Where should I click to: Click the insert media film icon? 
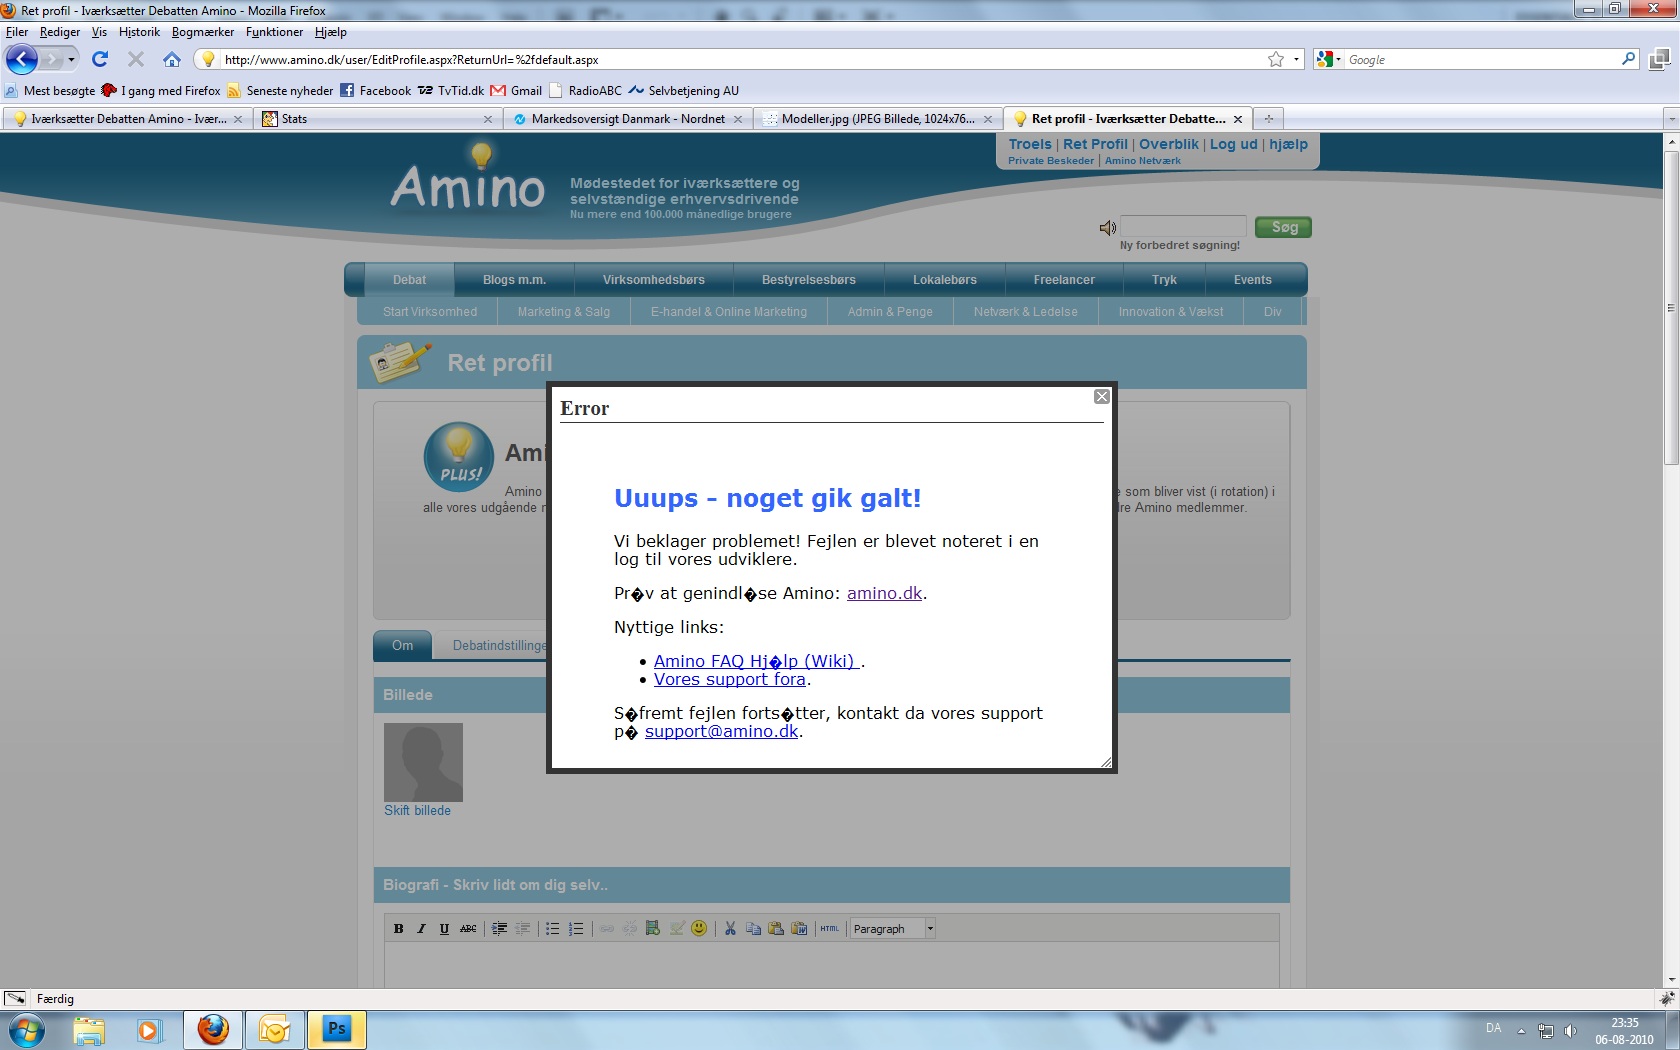pos(653,928)
